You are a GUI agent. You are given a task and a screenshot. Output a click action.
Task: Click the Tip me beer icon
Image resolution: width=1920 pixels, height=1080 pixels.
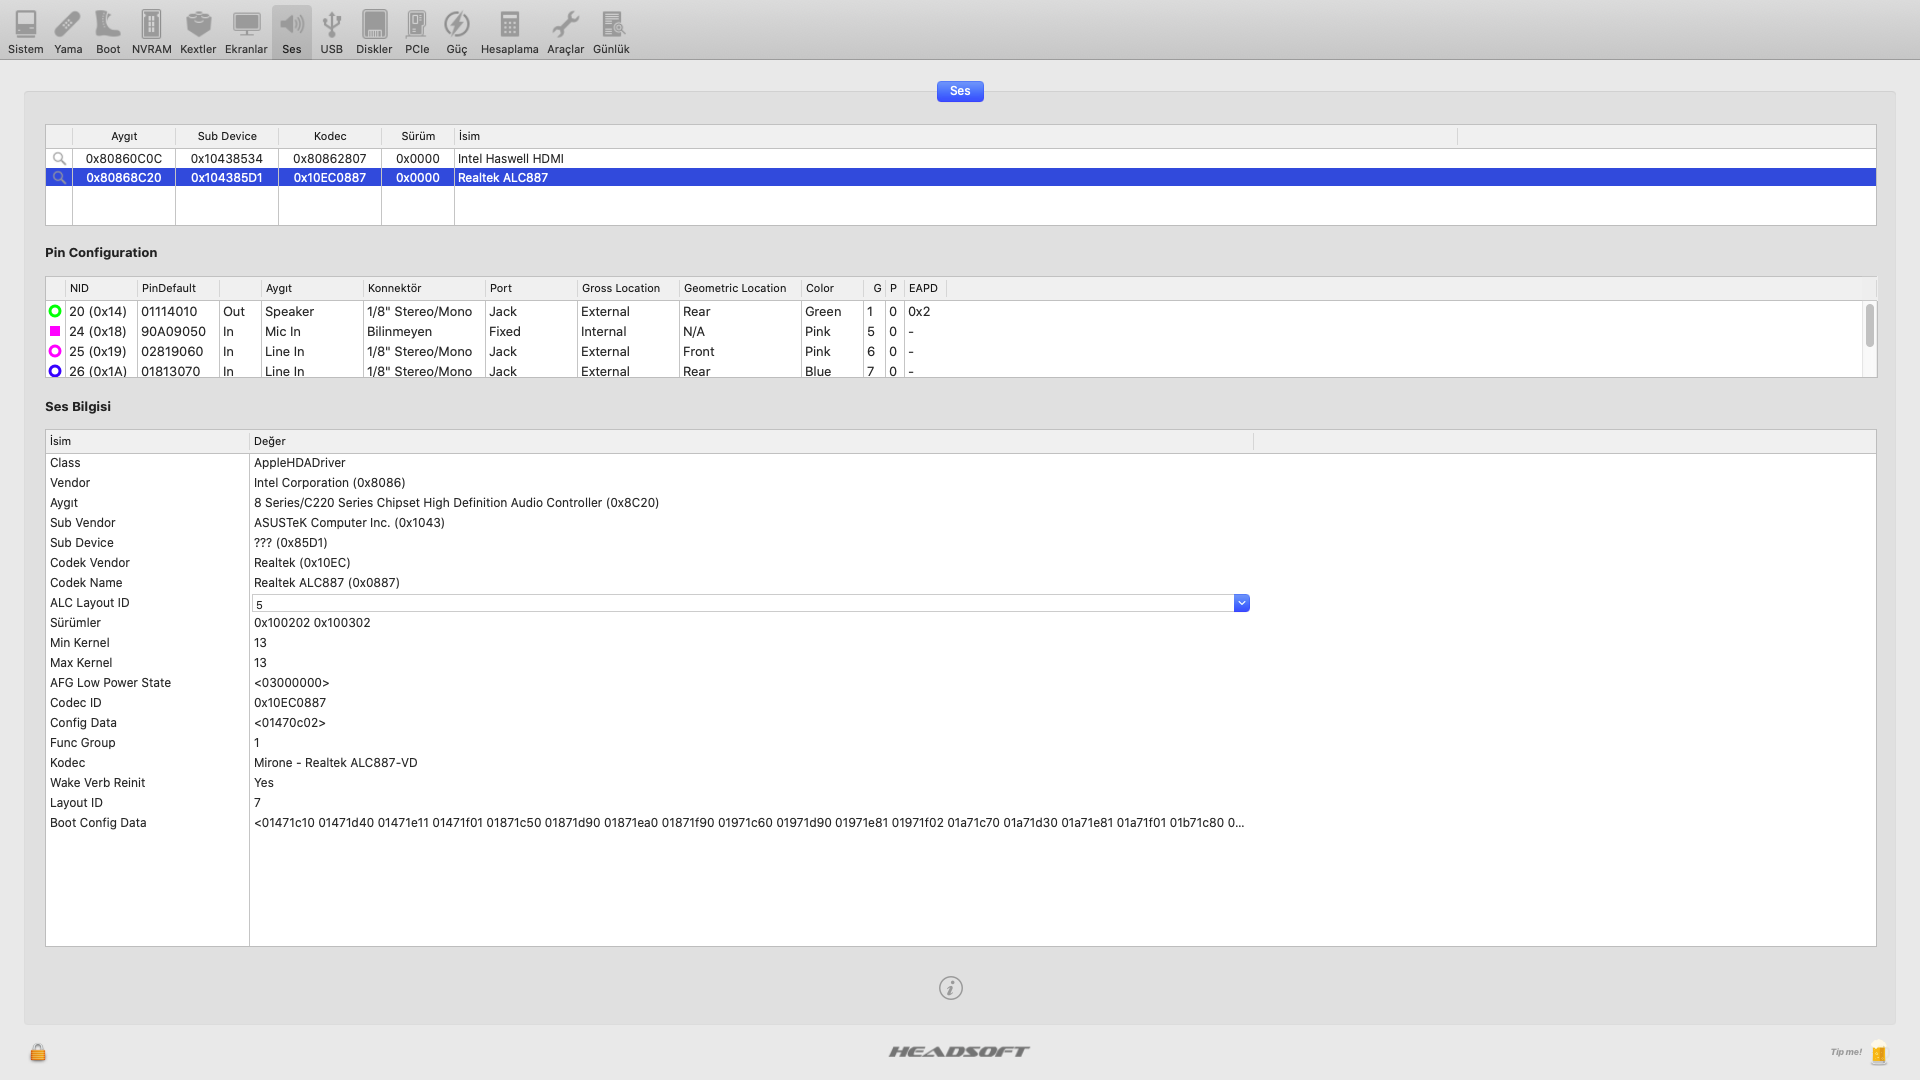(x=1878, y=1052)
